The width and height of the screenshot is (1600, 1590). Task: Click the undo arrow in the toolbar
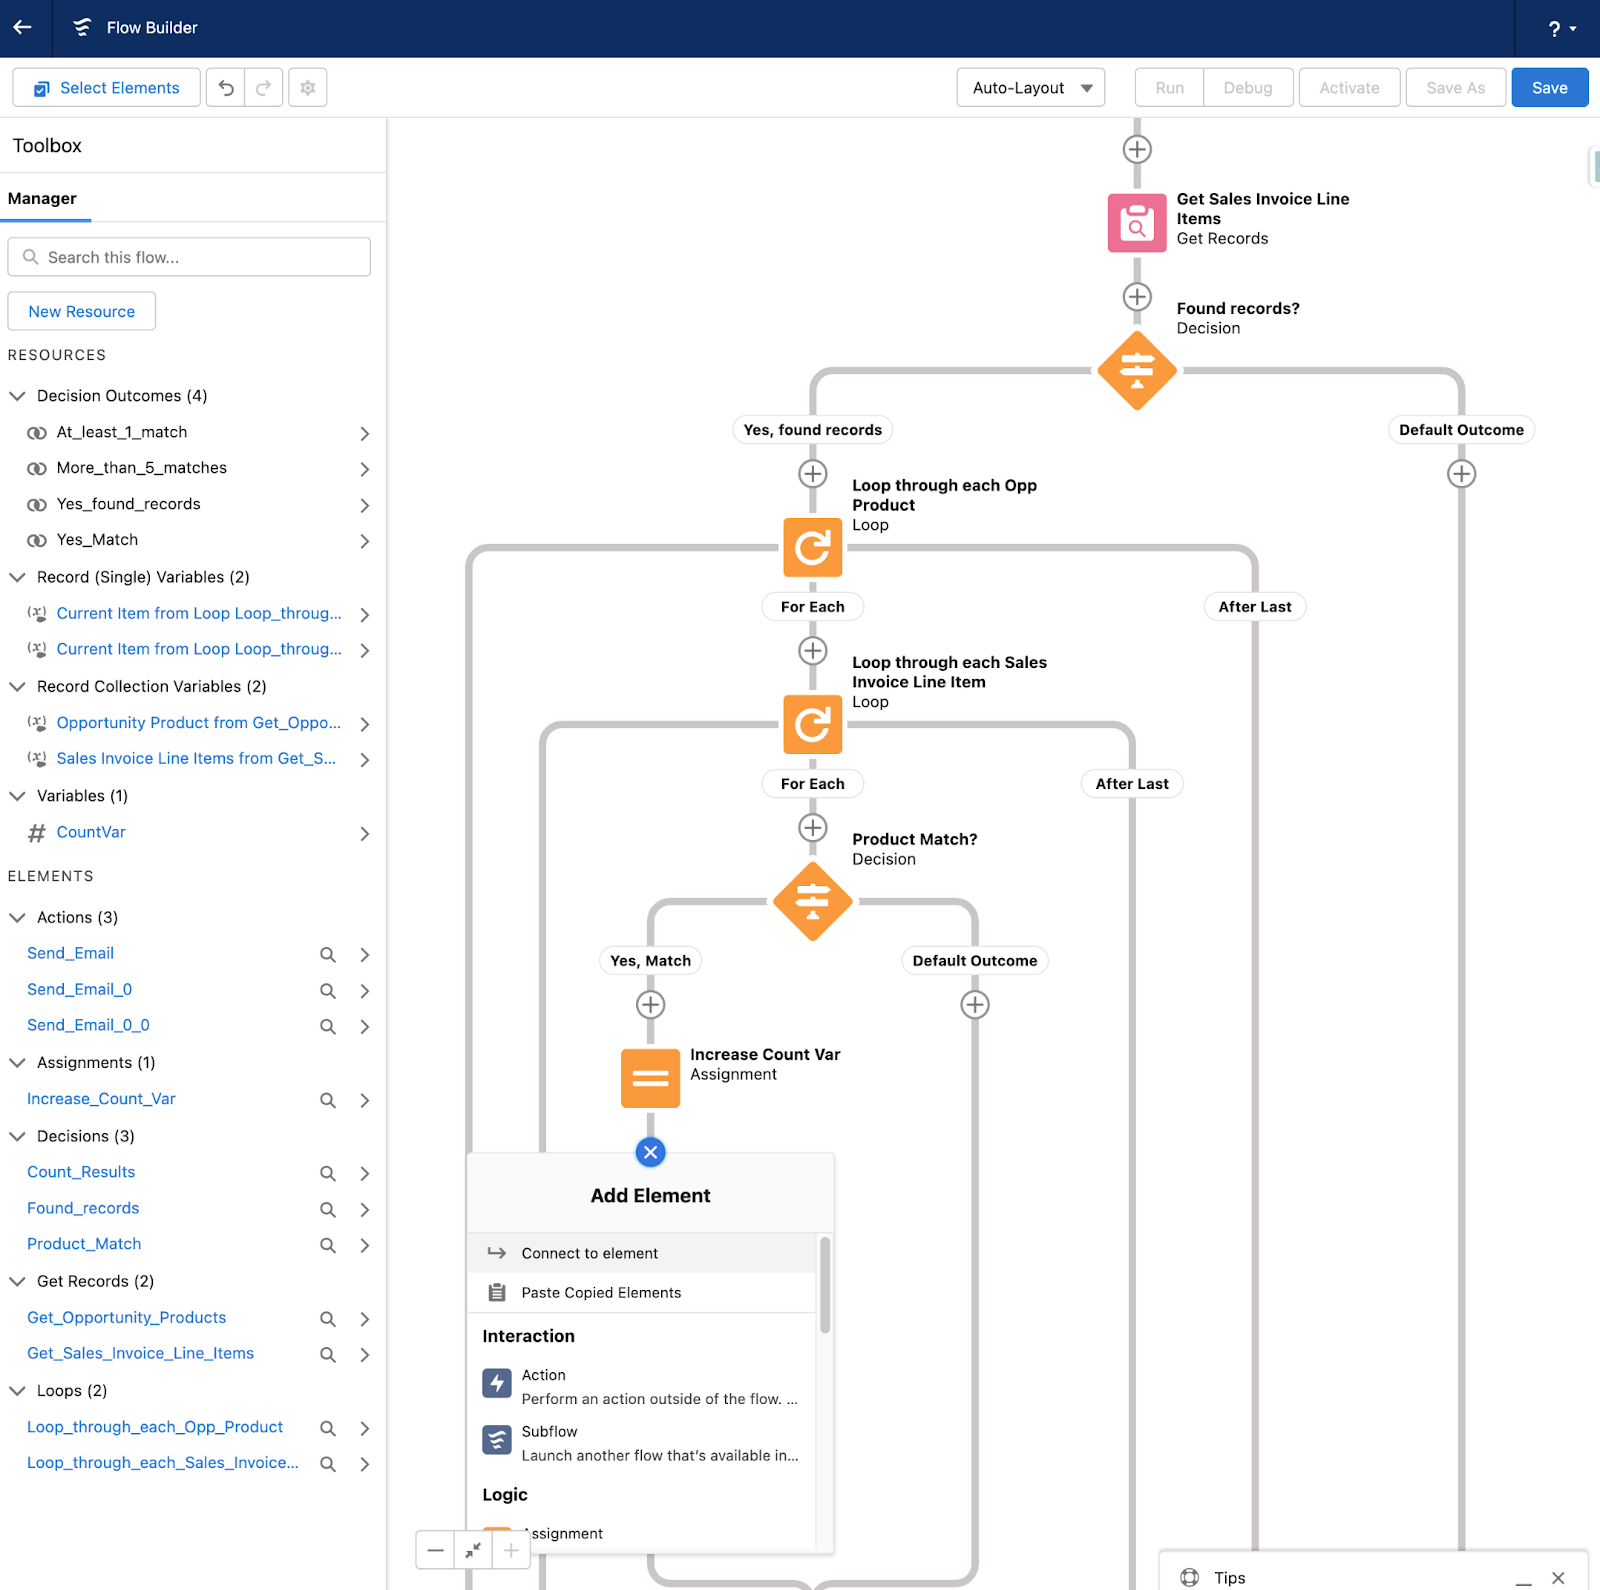tap(226, 88)
